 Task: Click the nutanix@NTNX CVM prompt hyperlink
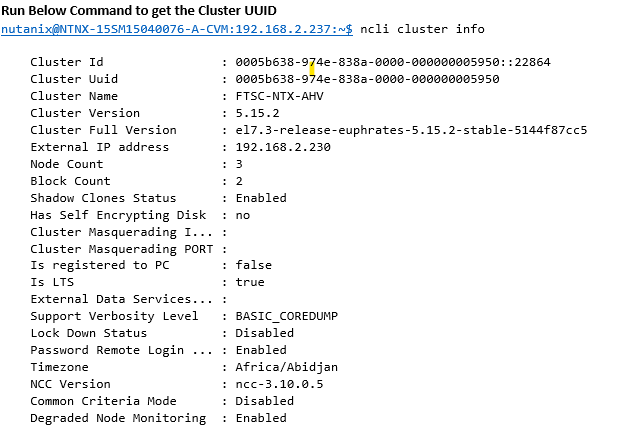tap(176, 30)
